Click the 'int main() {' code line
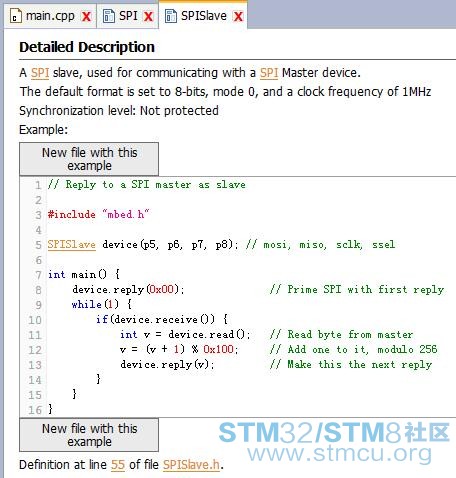This screenshot has height=478, width=456. [84, 274]
